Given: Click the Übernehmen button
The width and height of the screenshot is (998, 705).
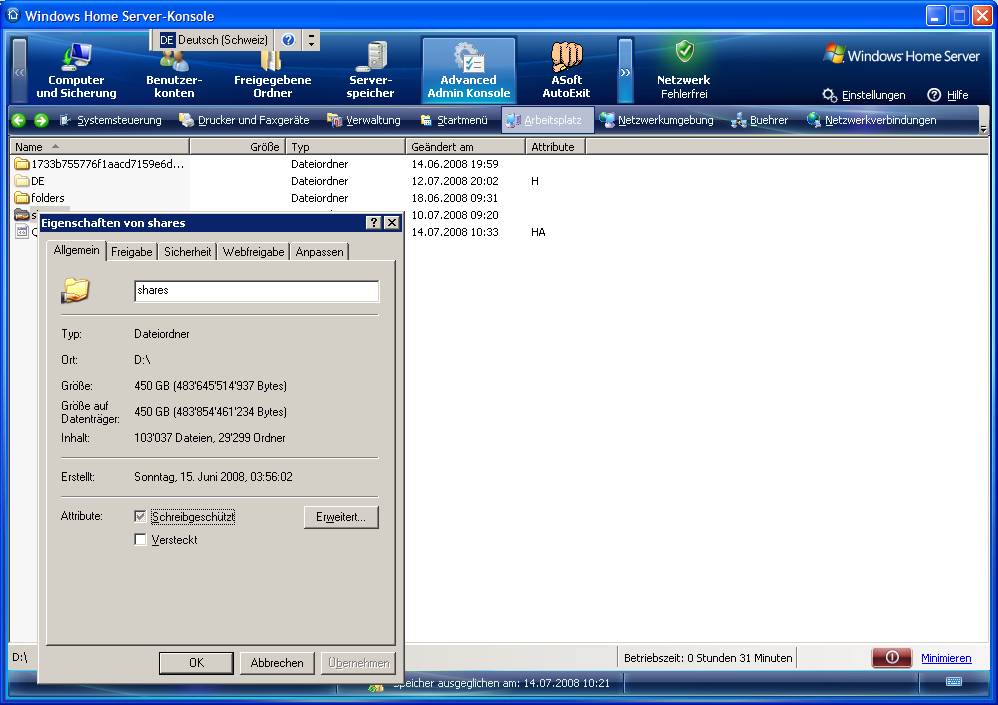Looking at the screenshot, I should coord(358,663).
